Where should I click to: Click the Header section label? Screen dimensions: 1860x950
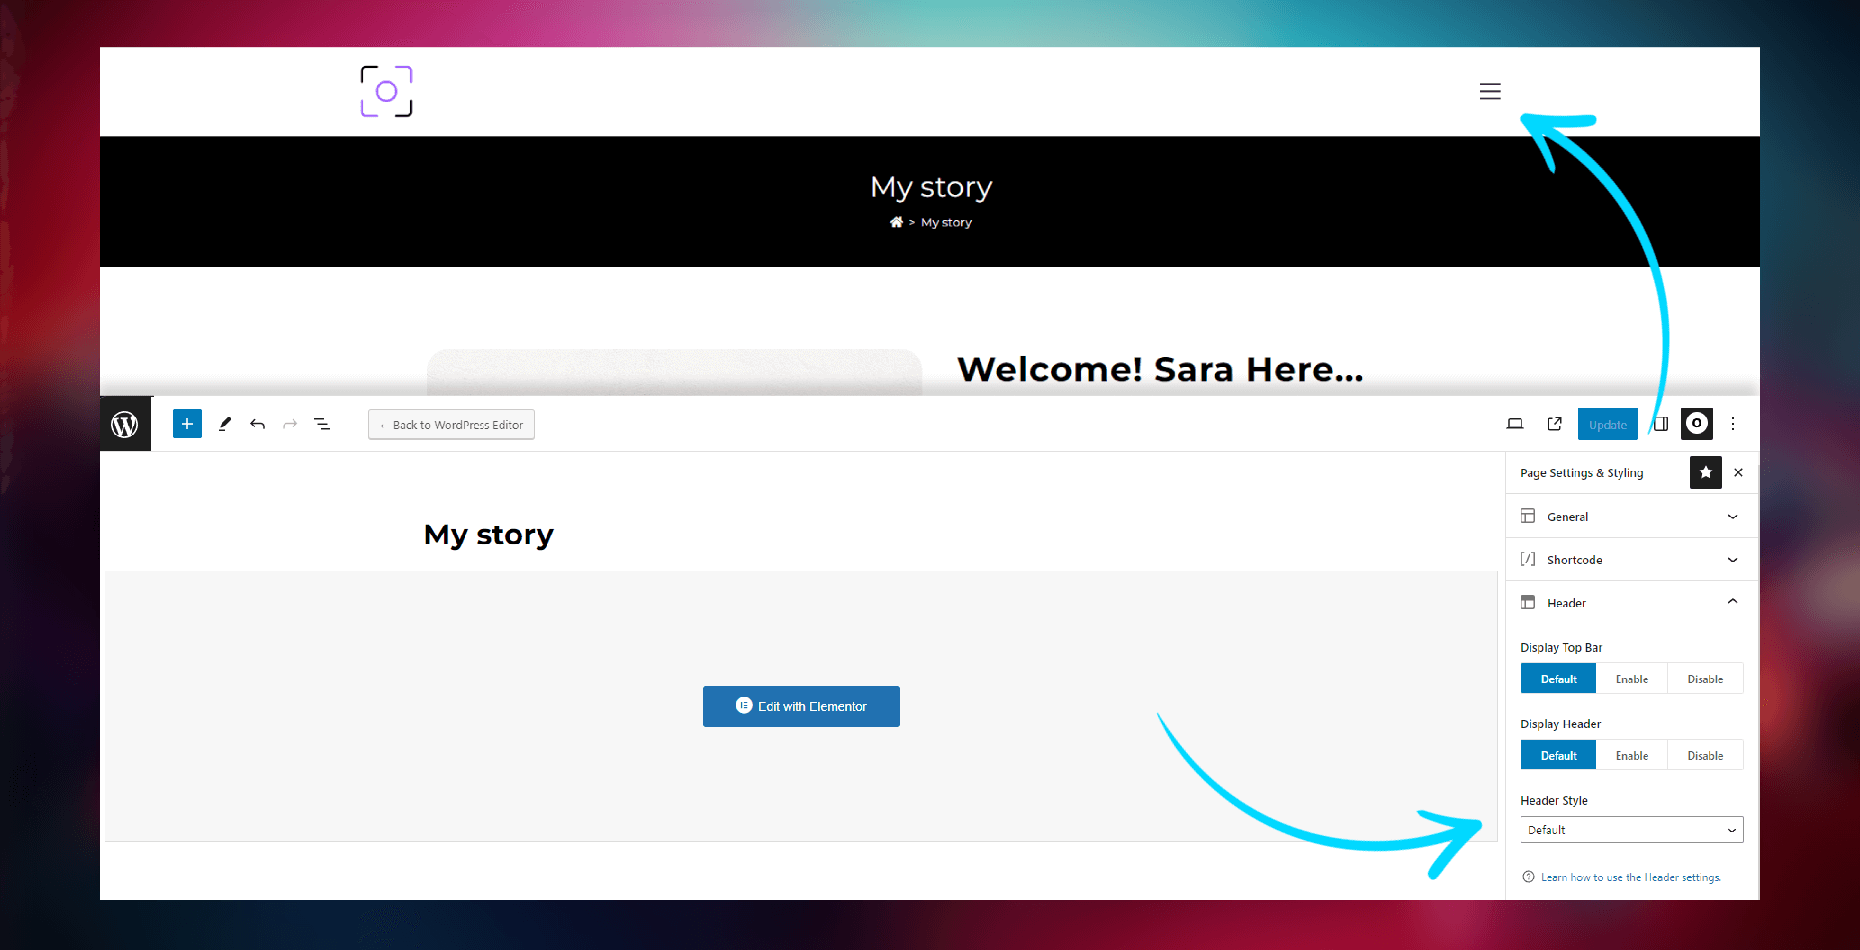[x=1566, y=603]
